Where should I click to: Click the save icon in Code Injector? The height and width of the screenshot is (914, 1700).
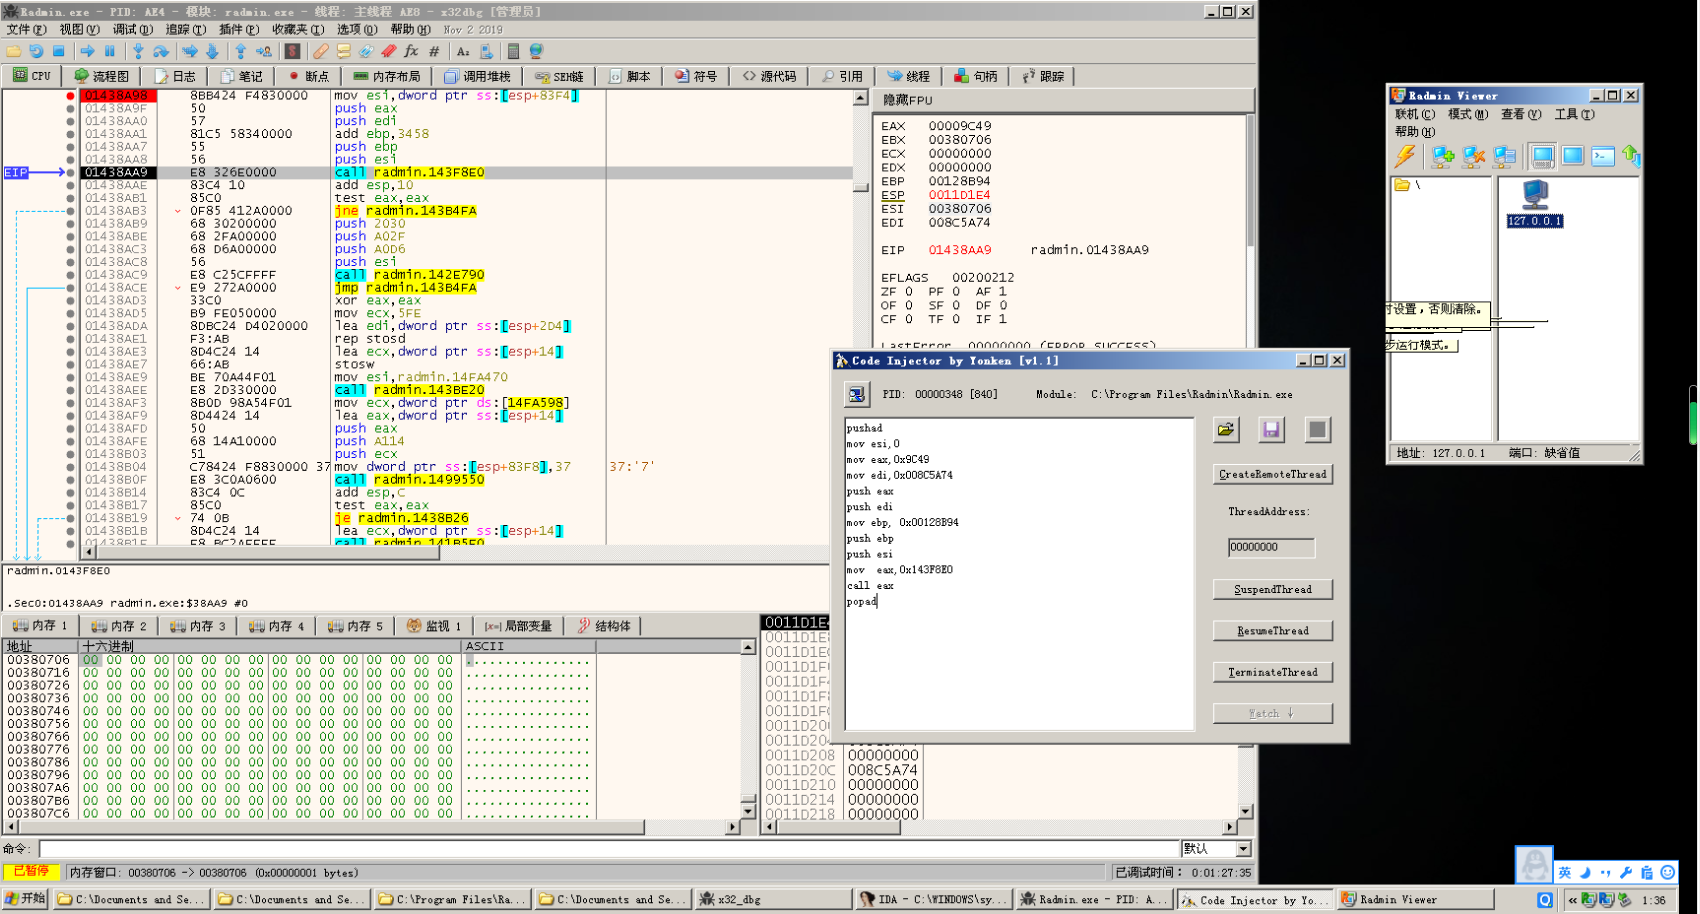tap(1271, 430)
